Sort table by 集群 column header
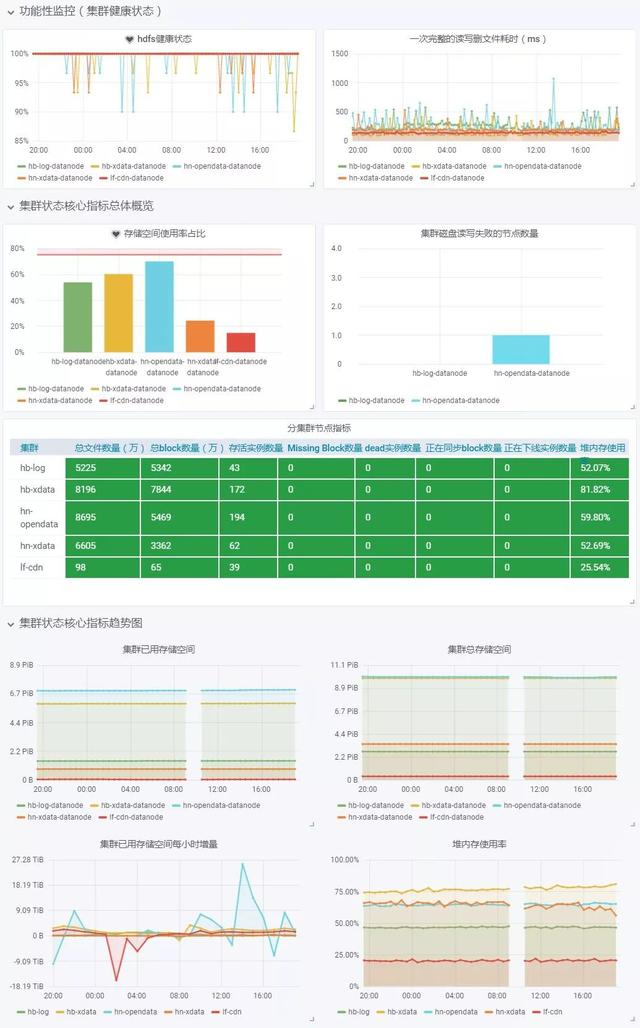This screenshot has height=1028, width=640. [29, 448]
